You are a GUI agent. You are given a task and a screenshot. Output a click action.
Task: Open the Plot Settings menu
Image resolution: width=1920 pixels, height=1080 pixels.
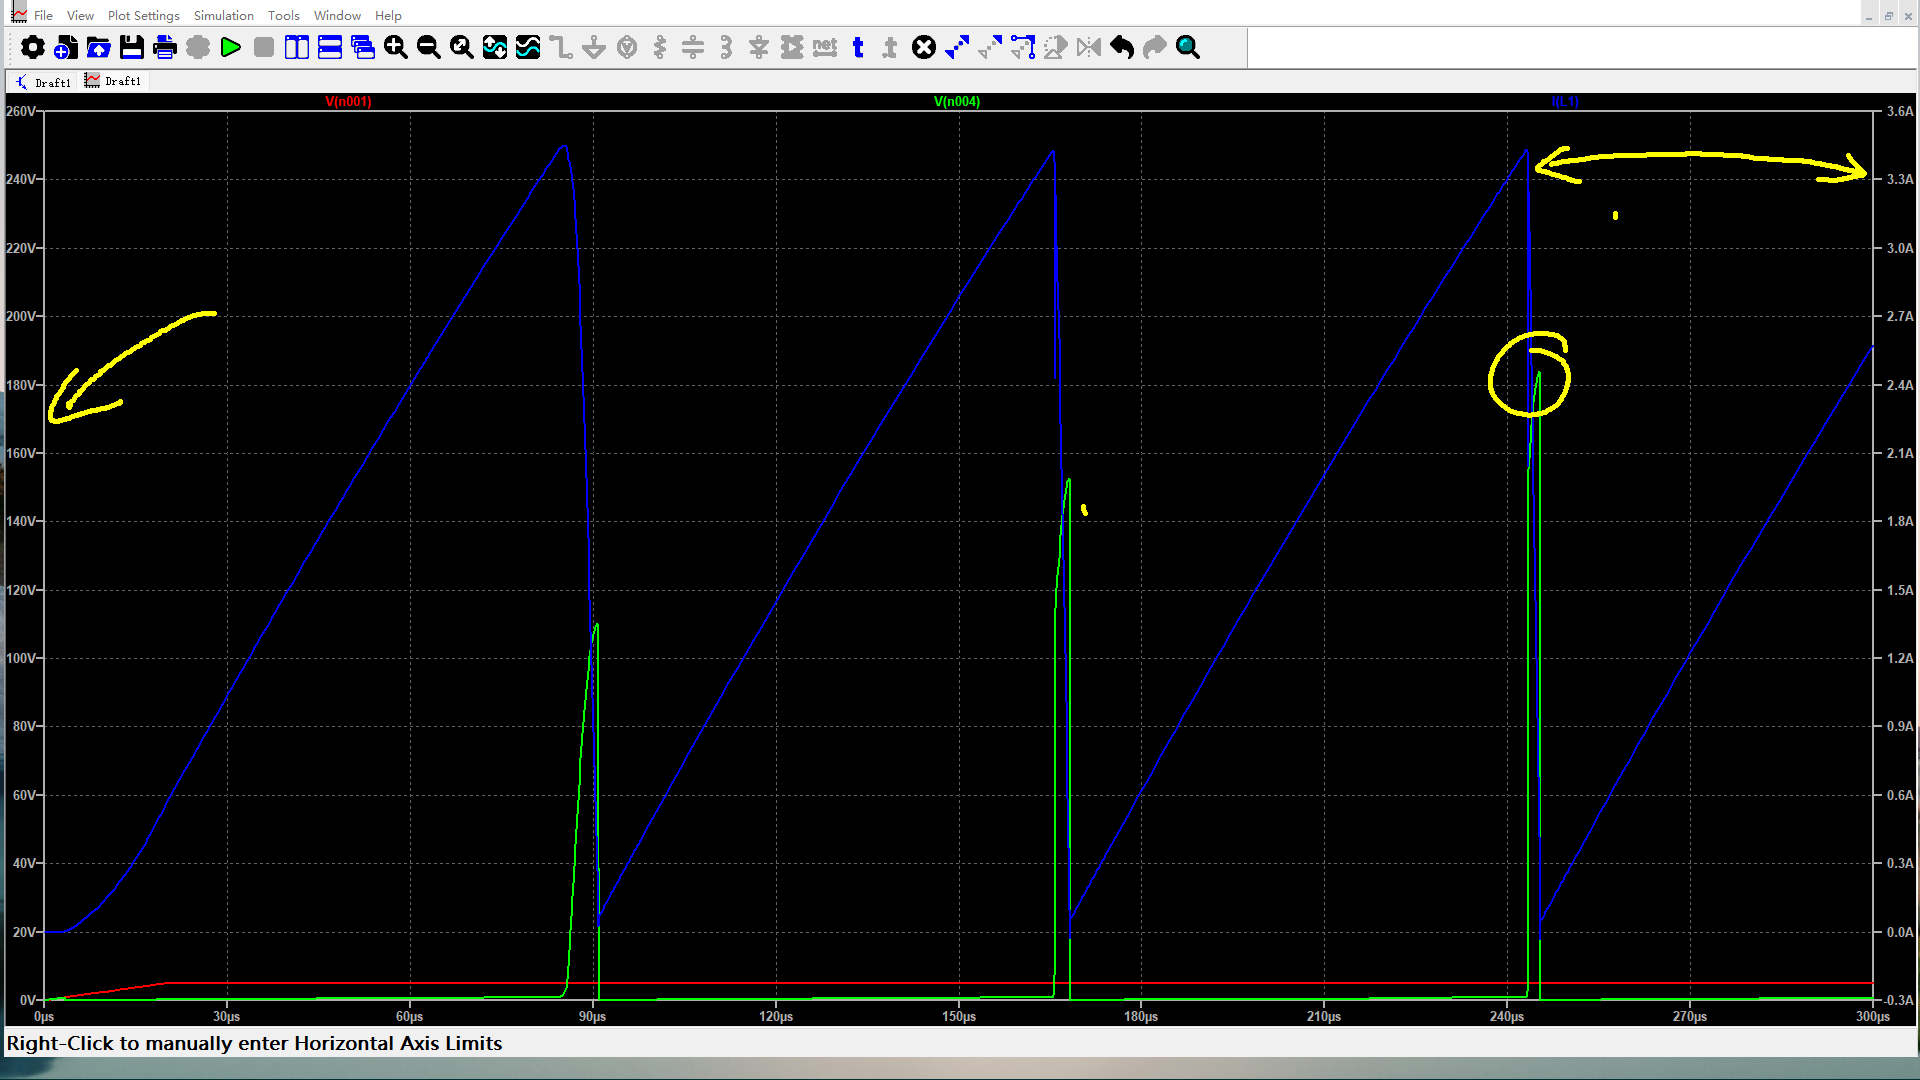[x=143, y=15]
